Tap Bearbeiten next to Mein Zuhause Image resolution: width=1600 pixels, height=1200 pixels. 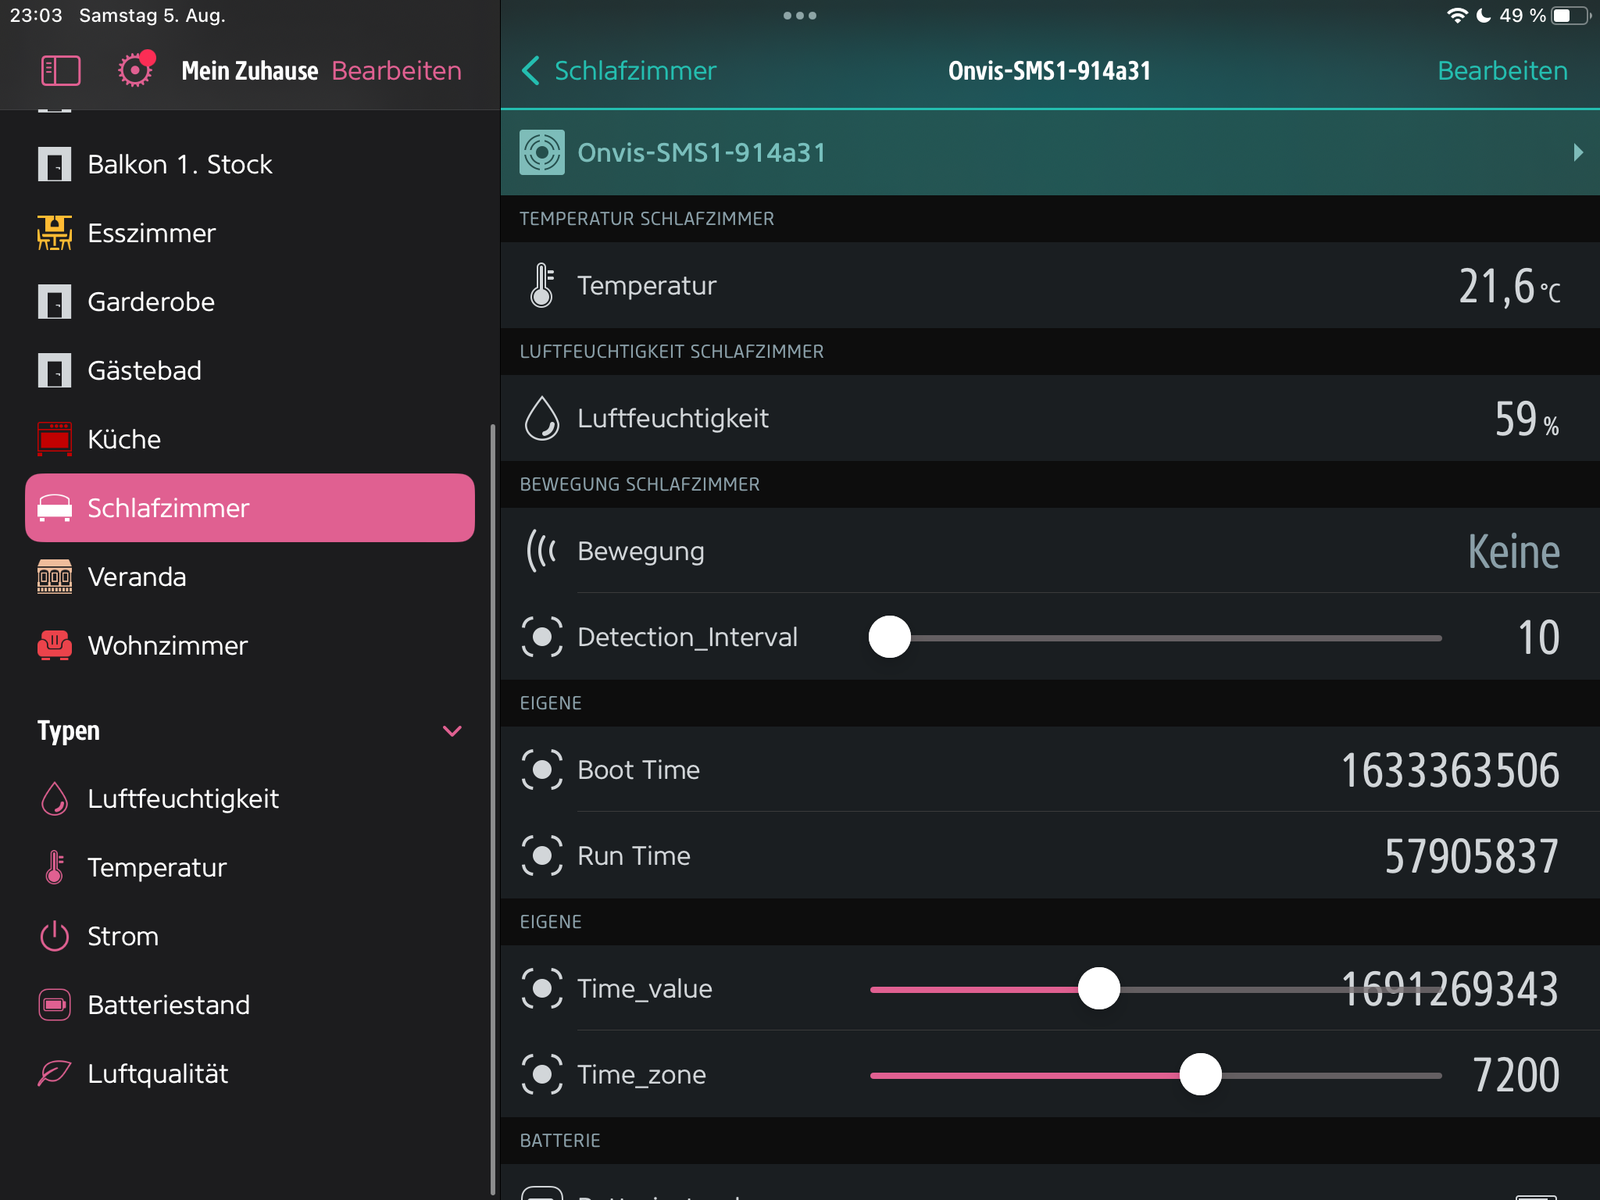pyautogui.click(x=396, y=71)
